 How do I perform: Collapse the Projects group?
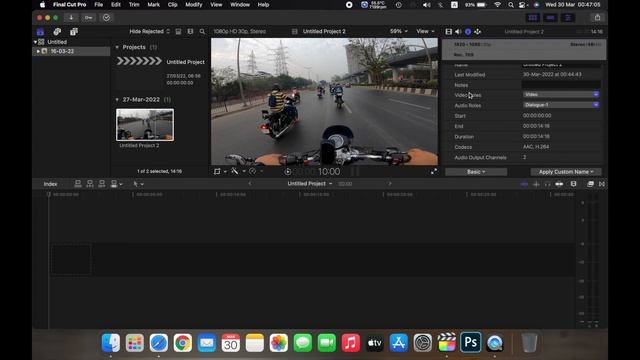(117, 47)
